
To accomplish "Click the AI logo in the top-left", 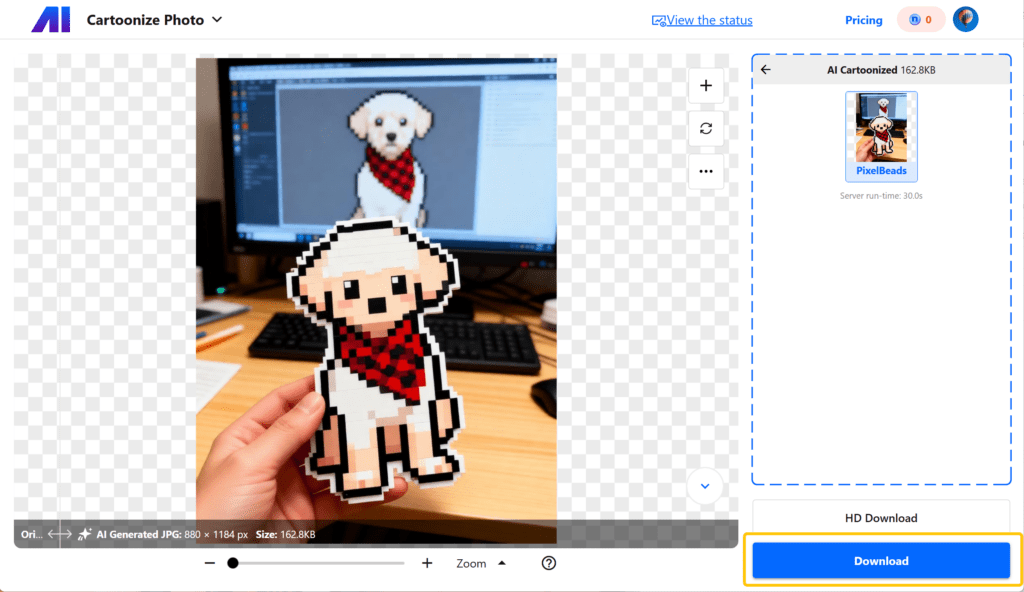I will click(50, 20).
